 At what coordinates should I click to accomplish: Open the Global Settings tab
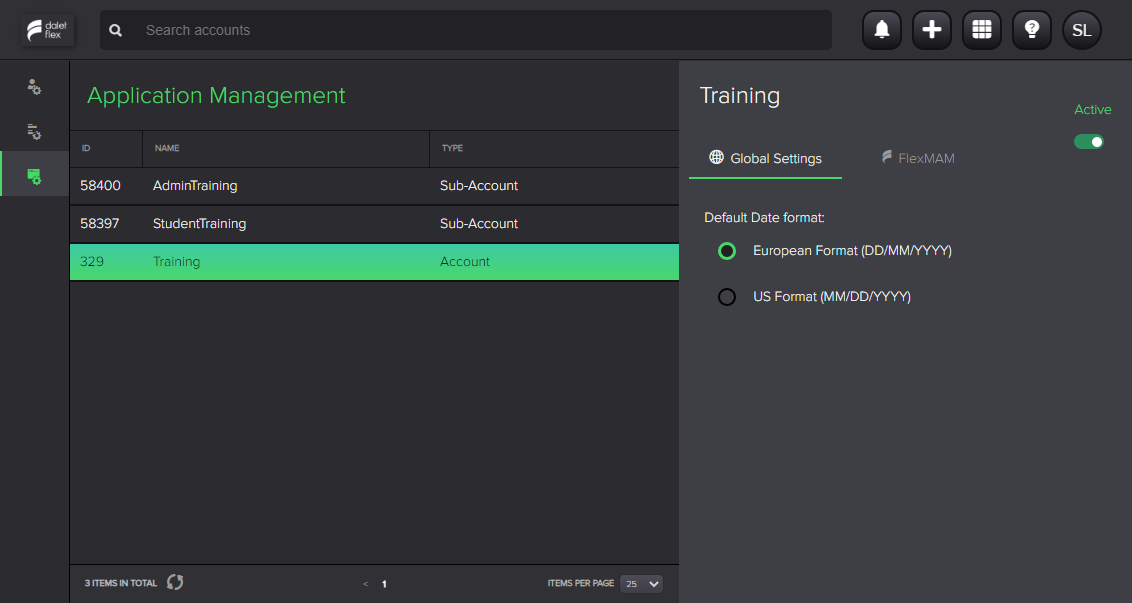(765, 157)
